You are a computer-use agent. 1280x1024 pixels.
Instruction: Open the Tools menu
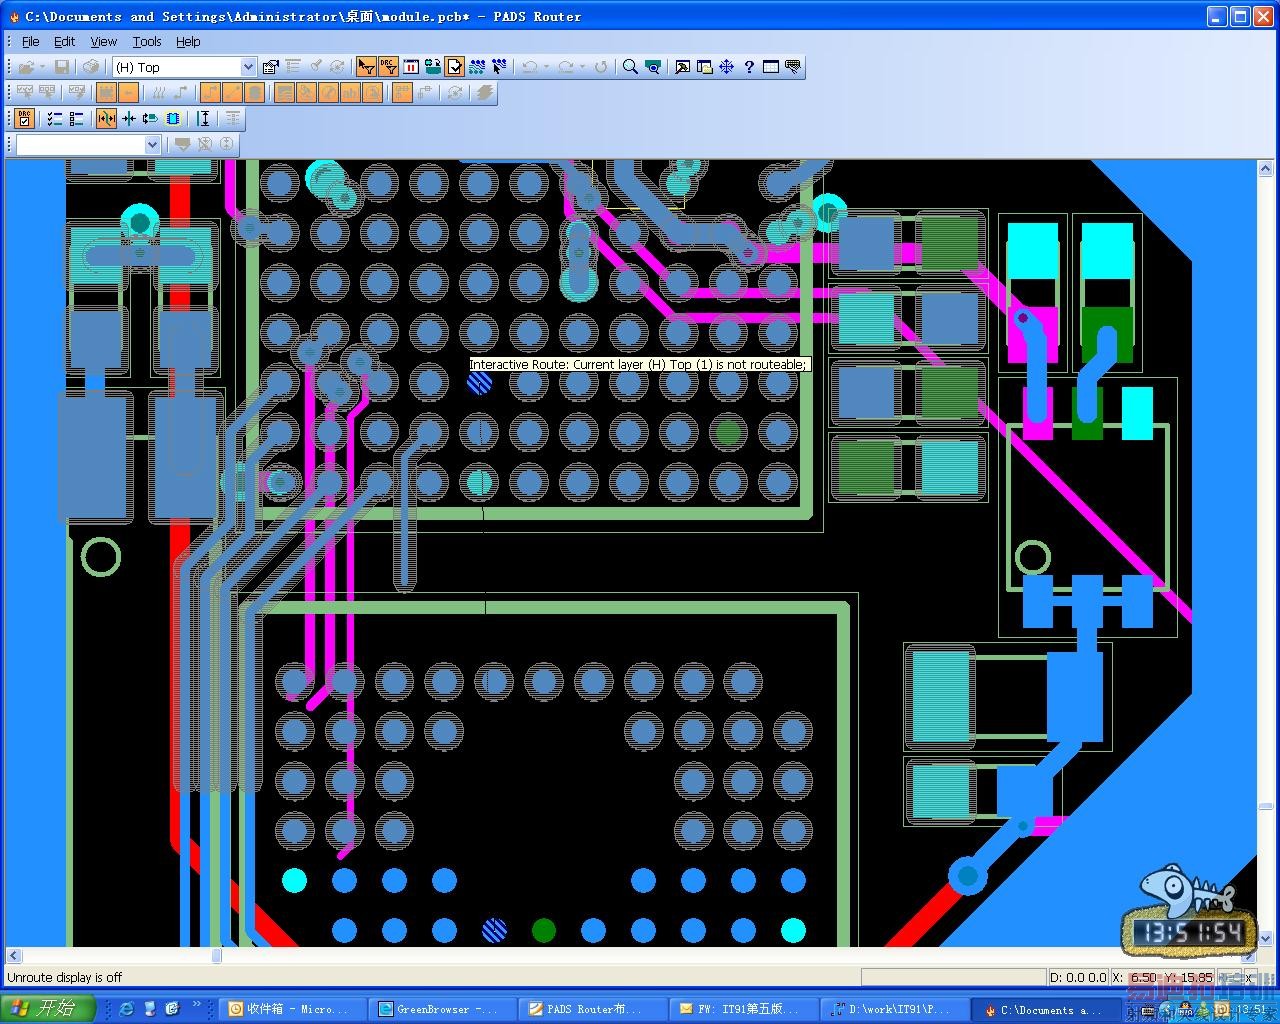[146, 41]
